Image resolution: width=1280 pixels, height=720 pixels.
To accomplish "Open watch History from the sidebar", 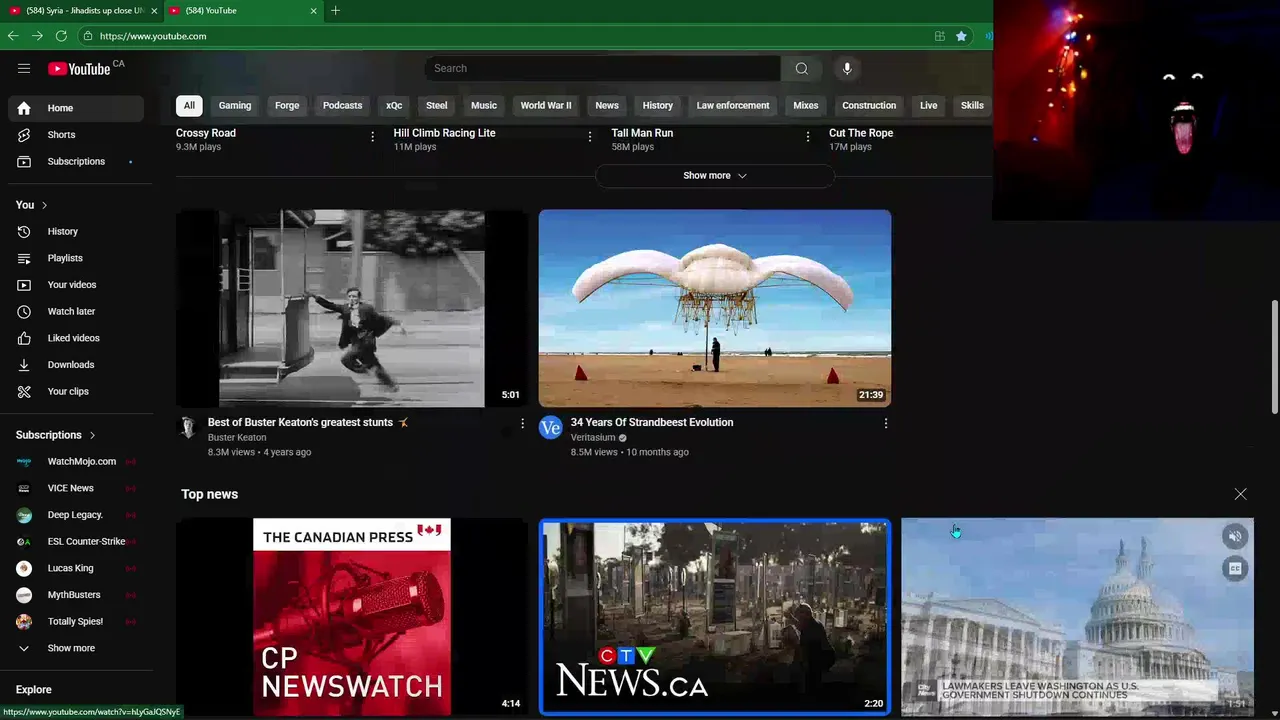I will [x=76, y=231].
